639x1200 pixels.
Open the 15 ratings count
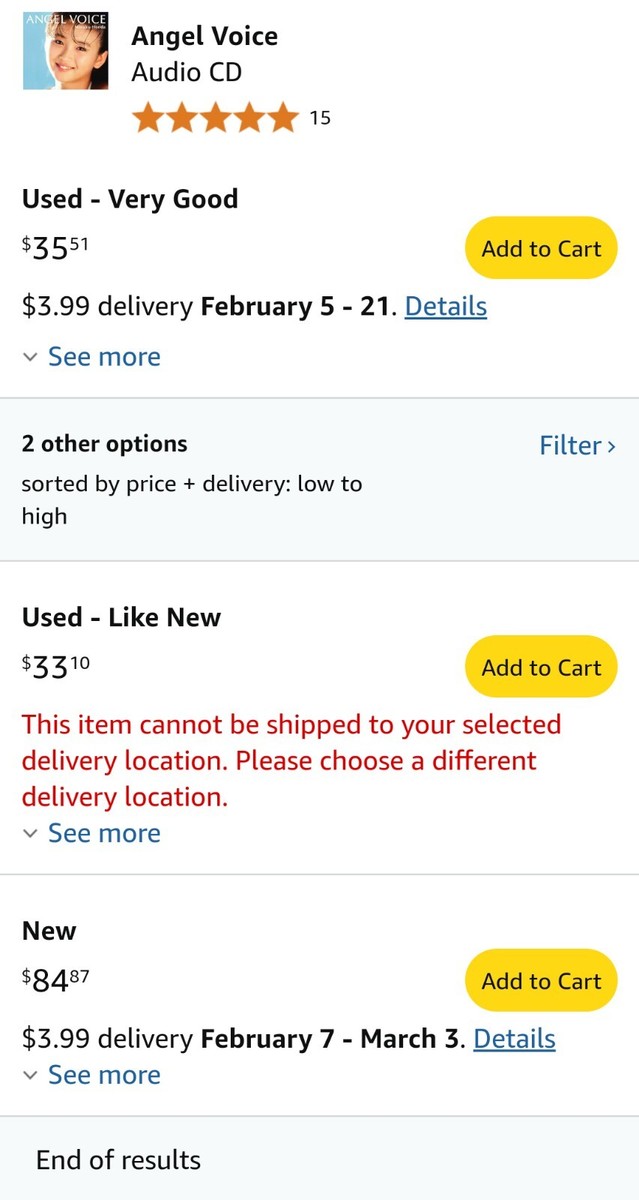click(320, 118)
